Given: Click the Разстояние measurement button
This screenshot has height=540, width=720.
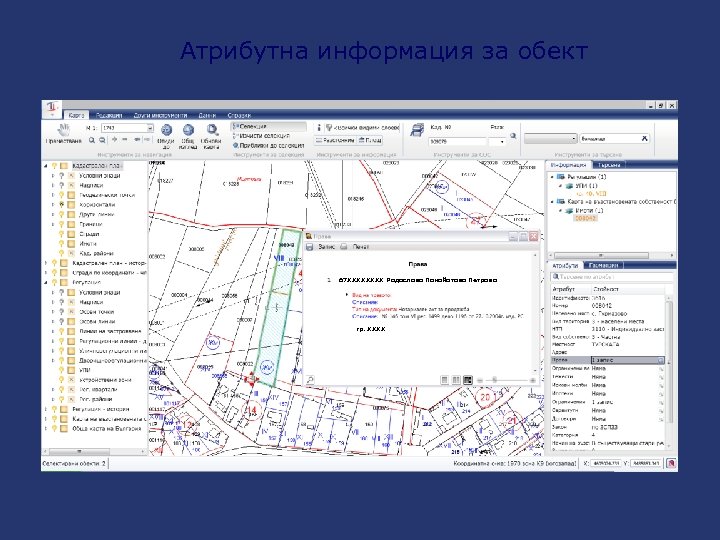Looking at the screenshot, I should coord(335,140).
